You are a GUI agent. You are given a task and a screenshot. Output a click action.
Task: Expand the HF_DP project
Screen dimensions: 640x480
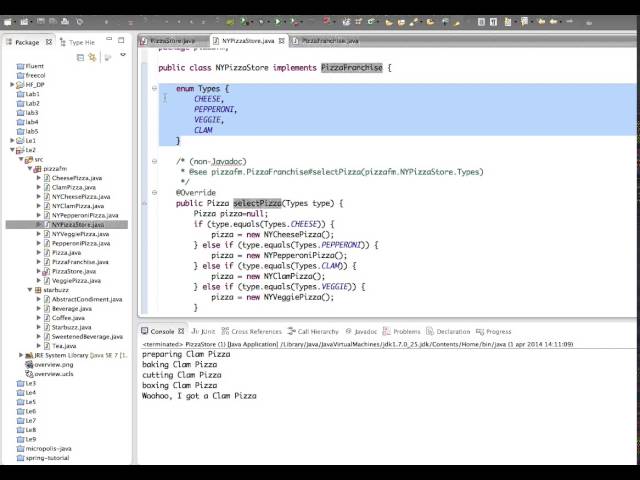pos(12,85)
